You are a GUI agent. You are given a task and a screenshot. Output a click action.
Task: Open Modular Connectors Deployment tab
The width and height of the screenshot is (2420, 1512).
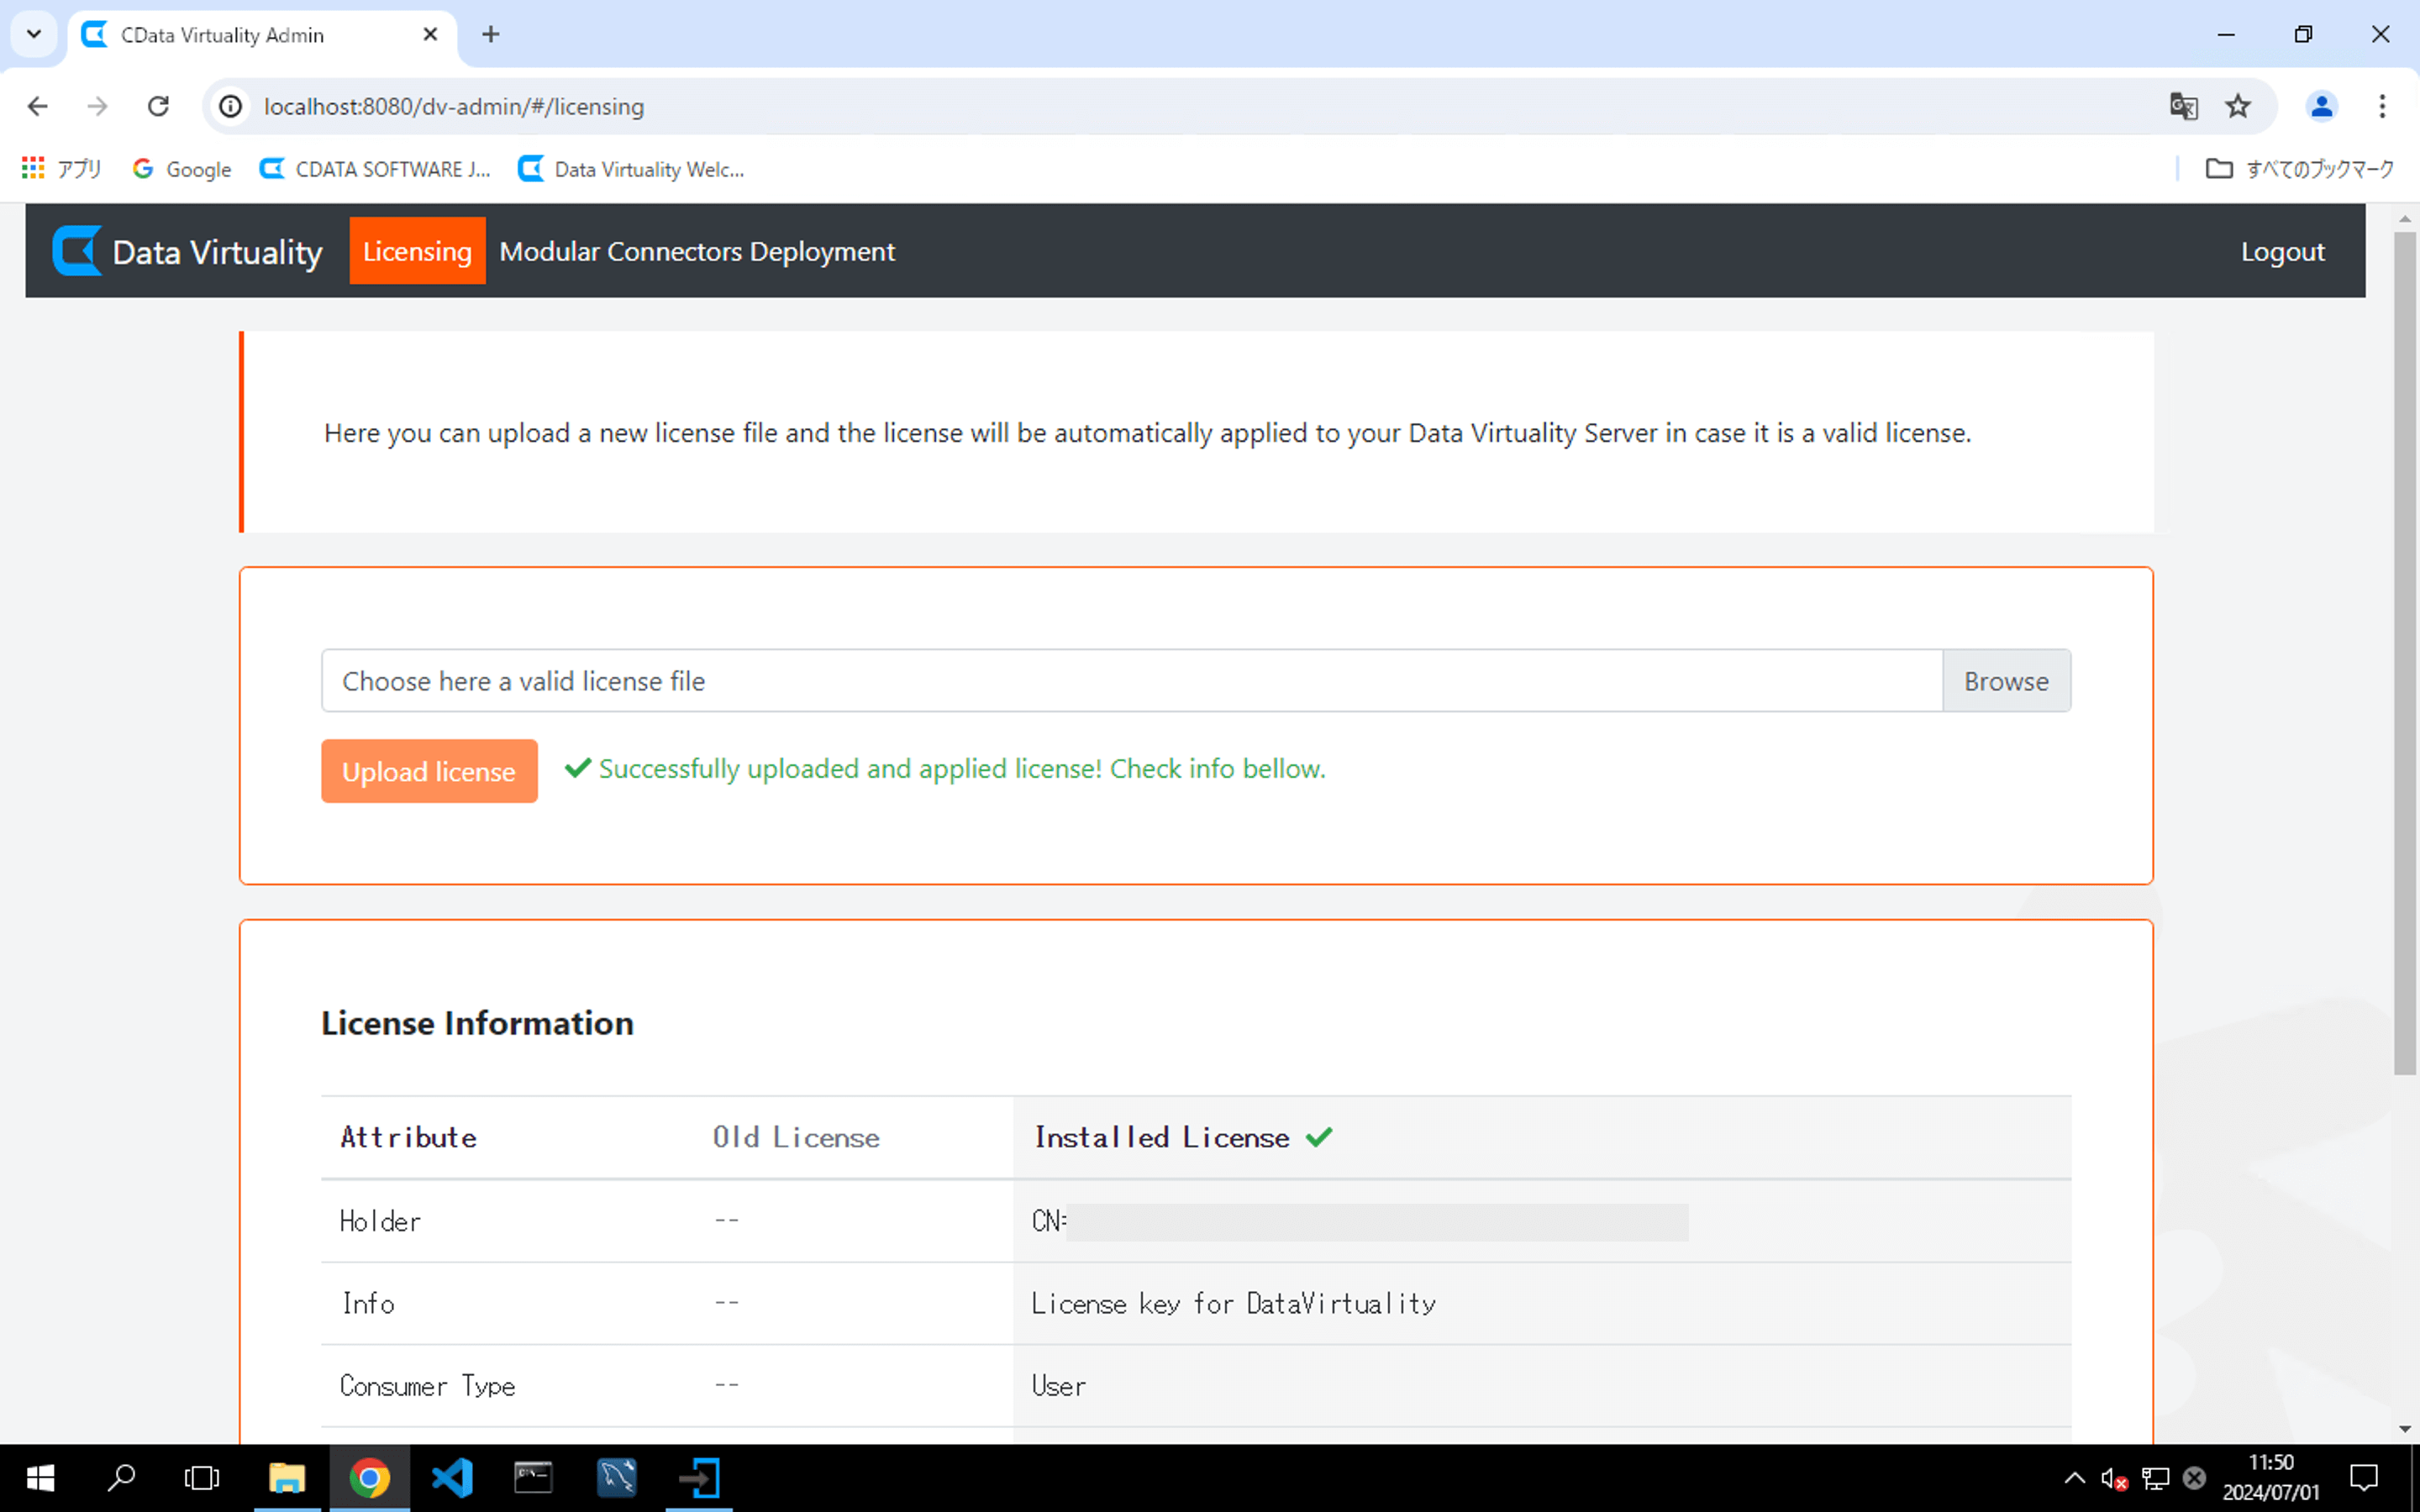click(x=697, y=251)
